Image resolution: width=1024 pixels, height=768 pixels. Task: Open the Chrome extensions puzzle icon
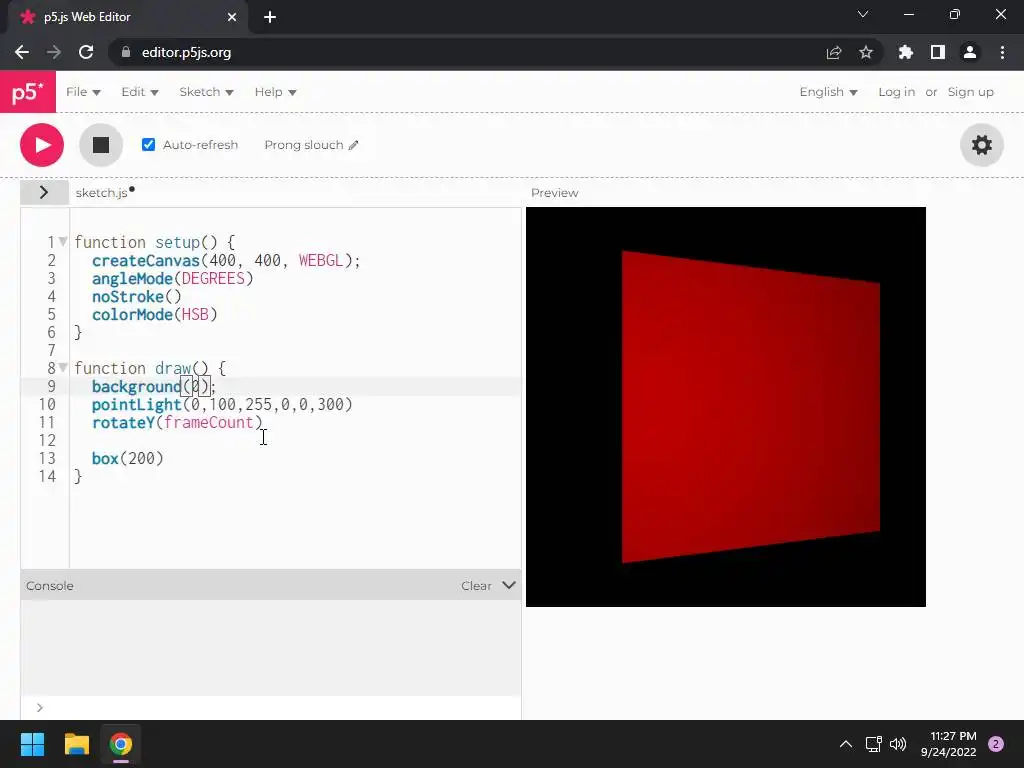(x=906, y=52)
